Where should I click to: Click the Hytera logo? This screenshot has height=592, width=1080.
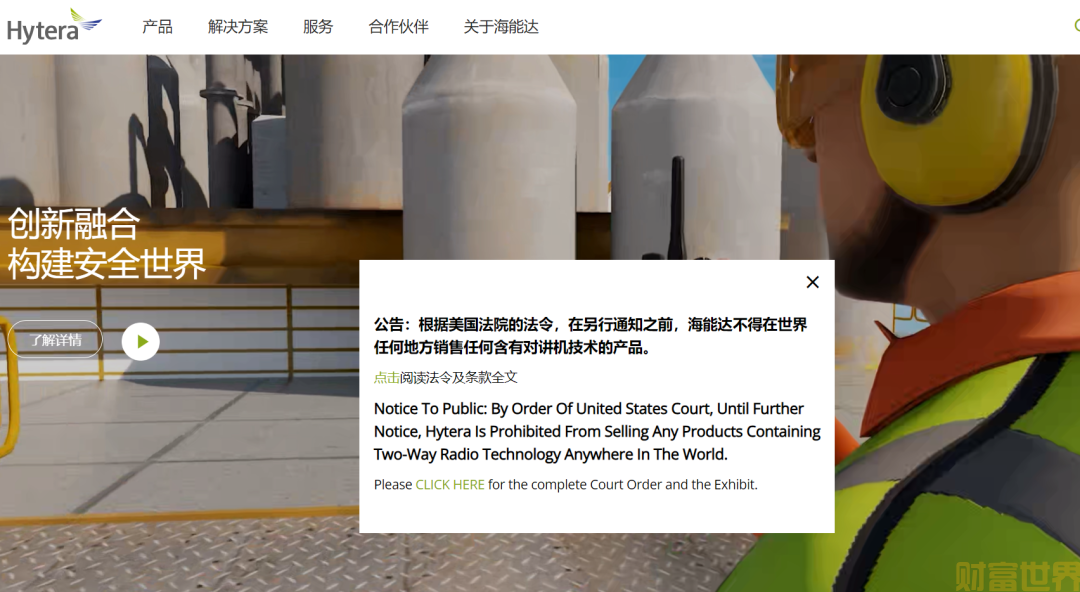point(54,27)
